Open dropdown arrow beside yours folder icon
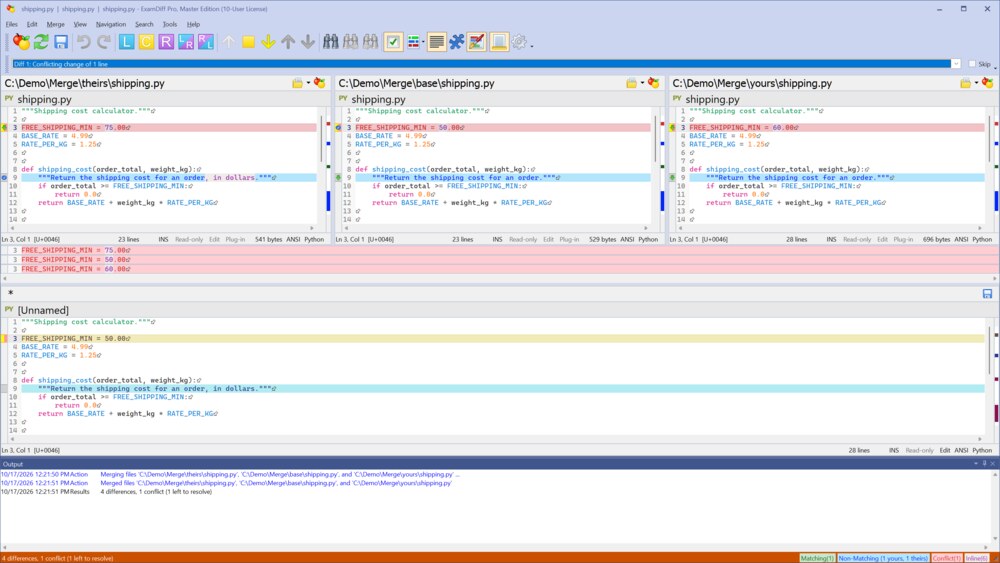Viewport: 1000px width, 563px height. pyautogui.click(x=976, y=83)
